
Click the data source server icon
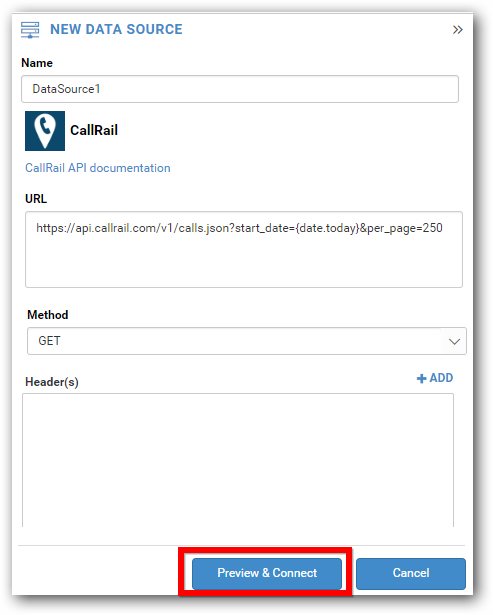pos(30,30)
